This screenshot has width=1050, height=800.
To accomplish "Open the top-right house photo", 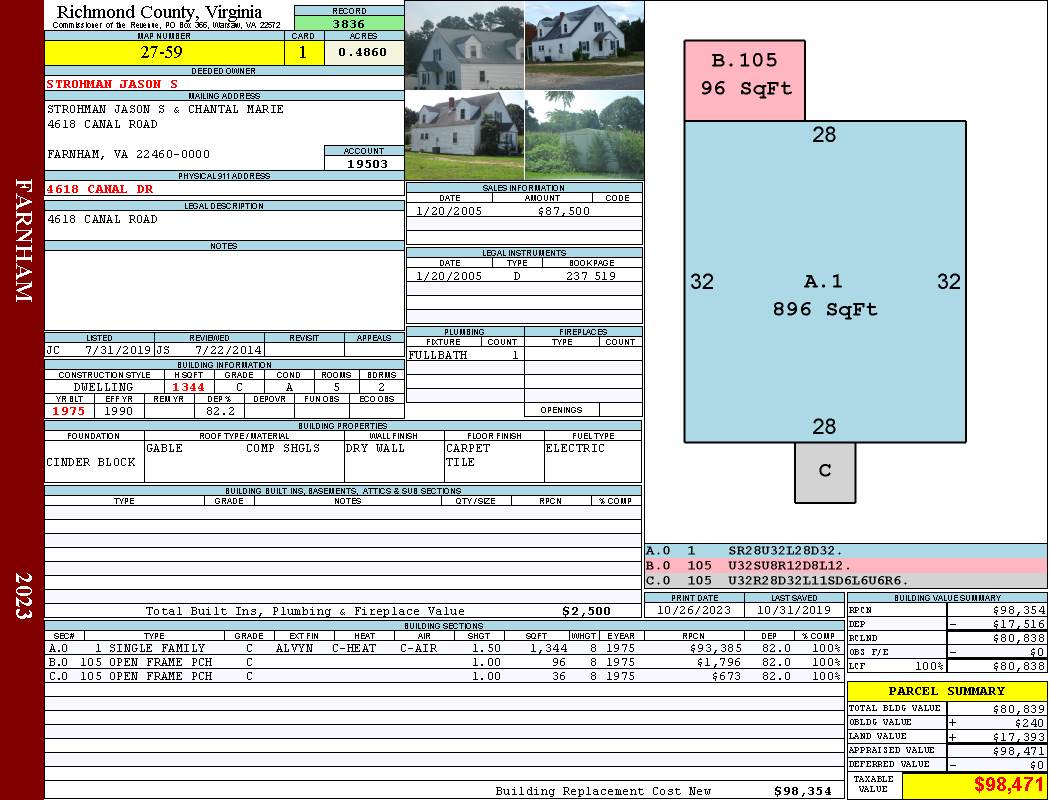I will tap(584, 45).
